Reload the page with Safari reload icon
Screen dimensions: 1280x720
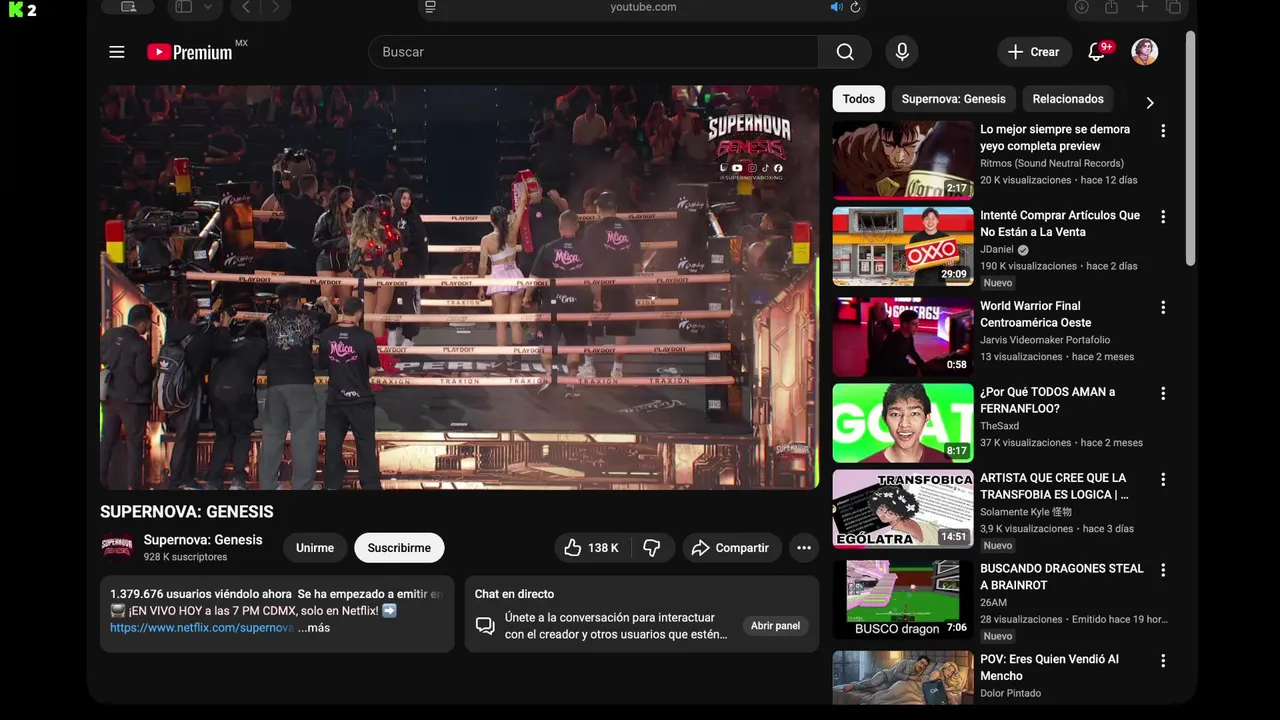(855, 7)
